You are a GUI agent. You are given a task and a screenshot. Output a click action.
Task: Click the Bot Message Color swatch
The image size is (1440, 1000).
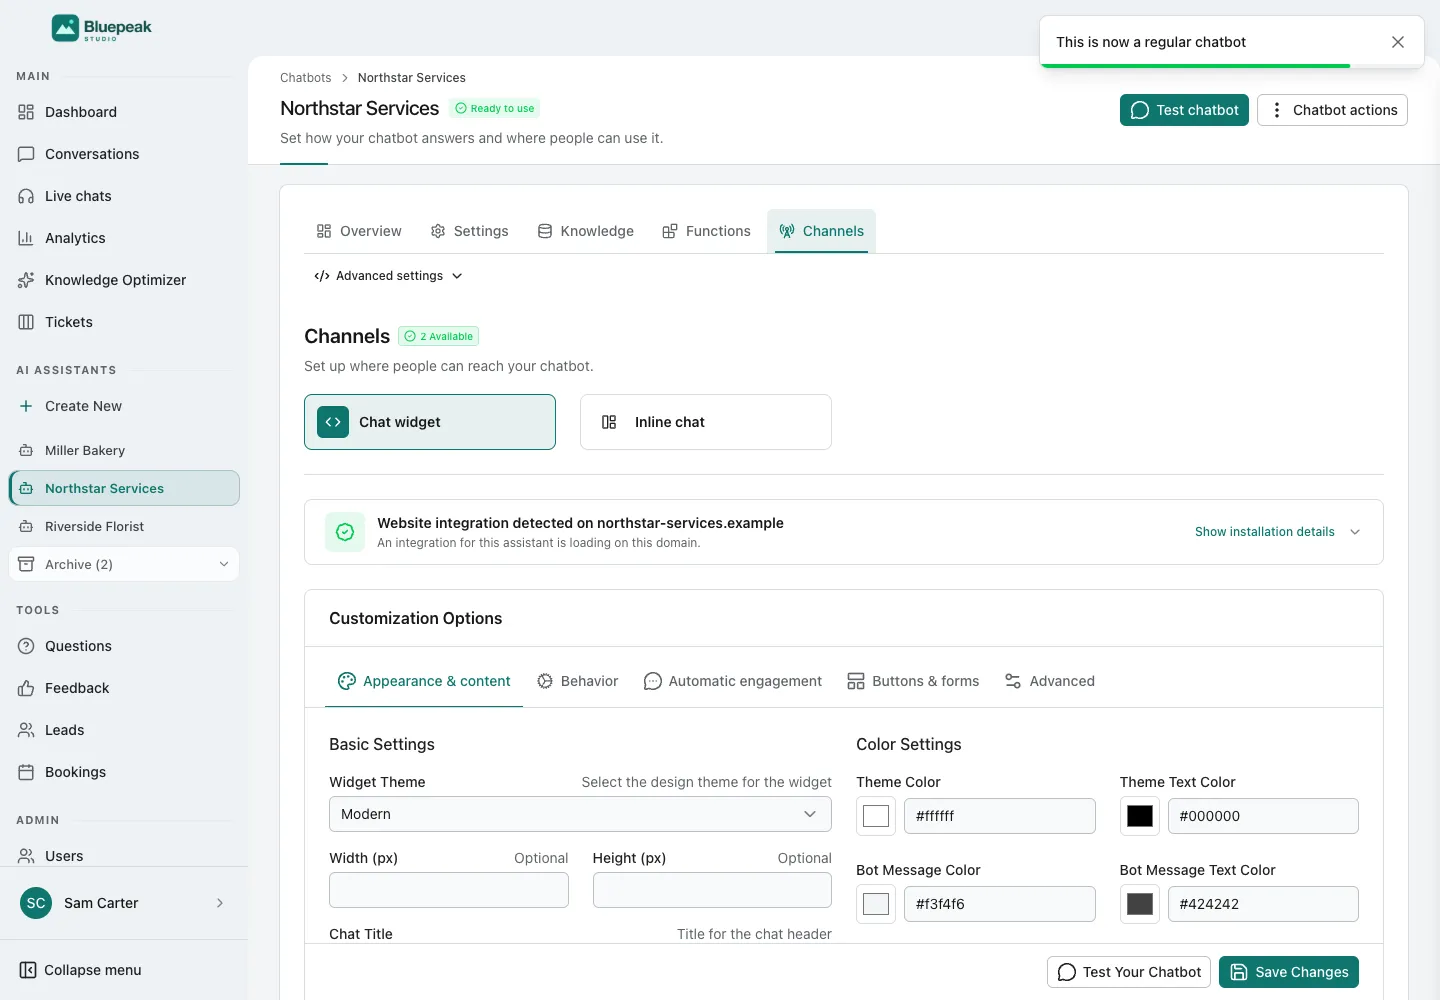876,904
